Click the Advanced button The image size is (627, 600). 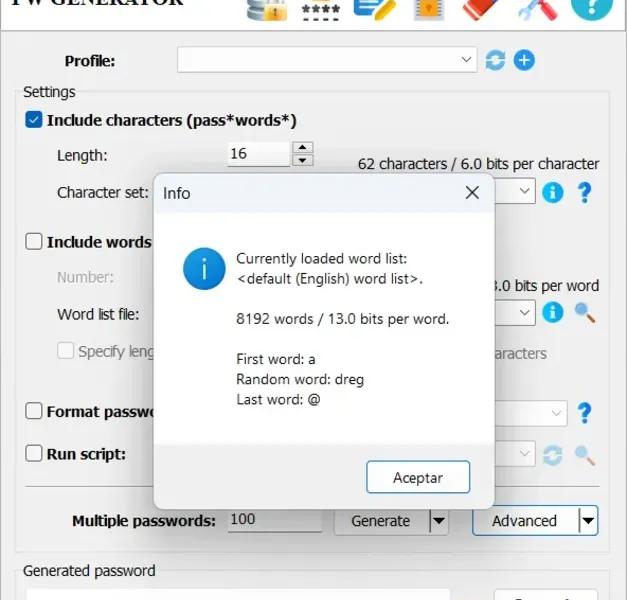[x=525, y=521]
